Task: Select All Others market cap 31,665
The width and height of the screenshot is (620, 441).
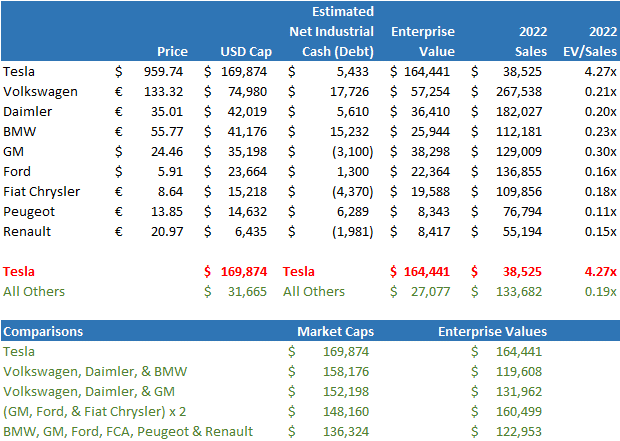Action: click(x=247, y=292)
